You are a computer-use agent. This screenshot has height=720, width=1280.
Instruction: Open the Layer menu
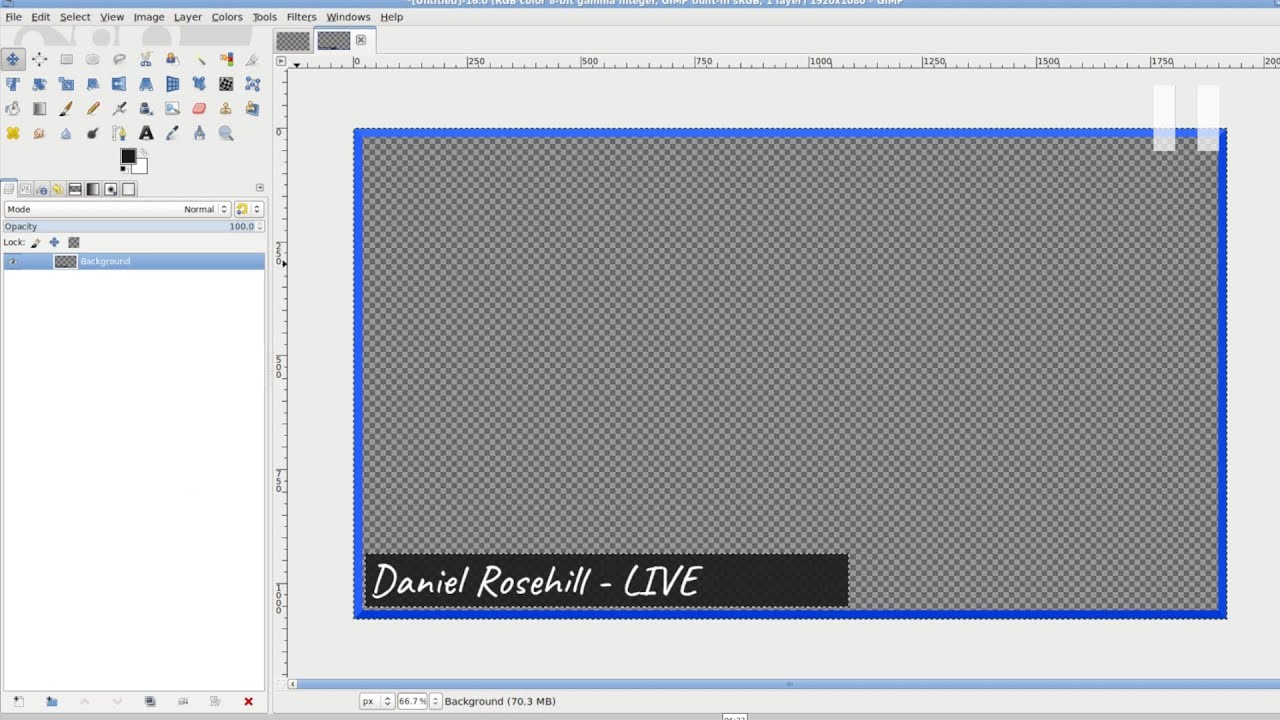pyautogui.click(x=188, y=17)
